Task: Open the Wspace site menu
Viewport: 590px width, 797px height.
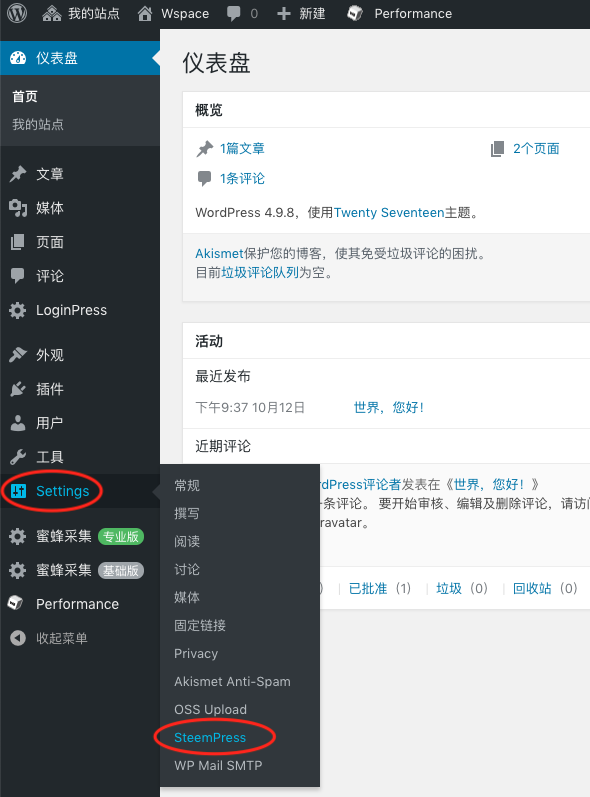Action: 173,13
